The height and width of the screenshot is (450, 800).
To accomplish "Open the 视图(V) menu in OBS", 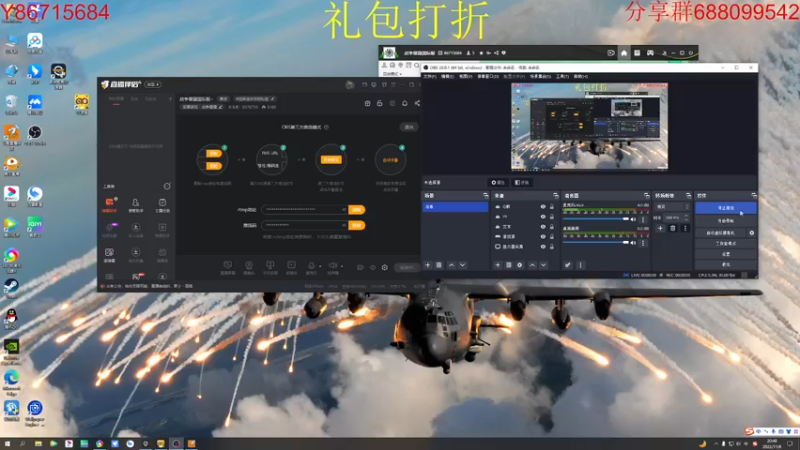I will coord(465,77).
